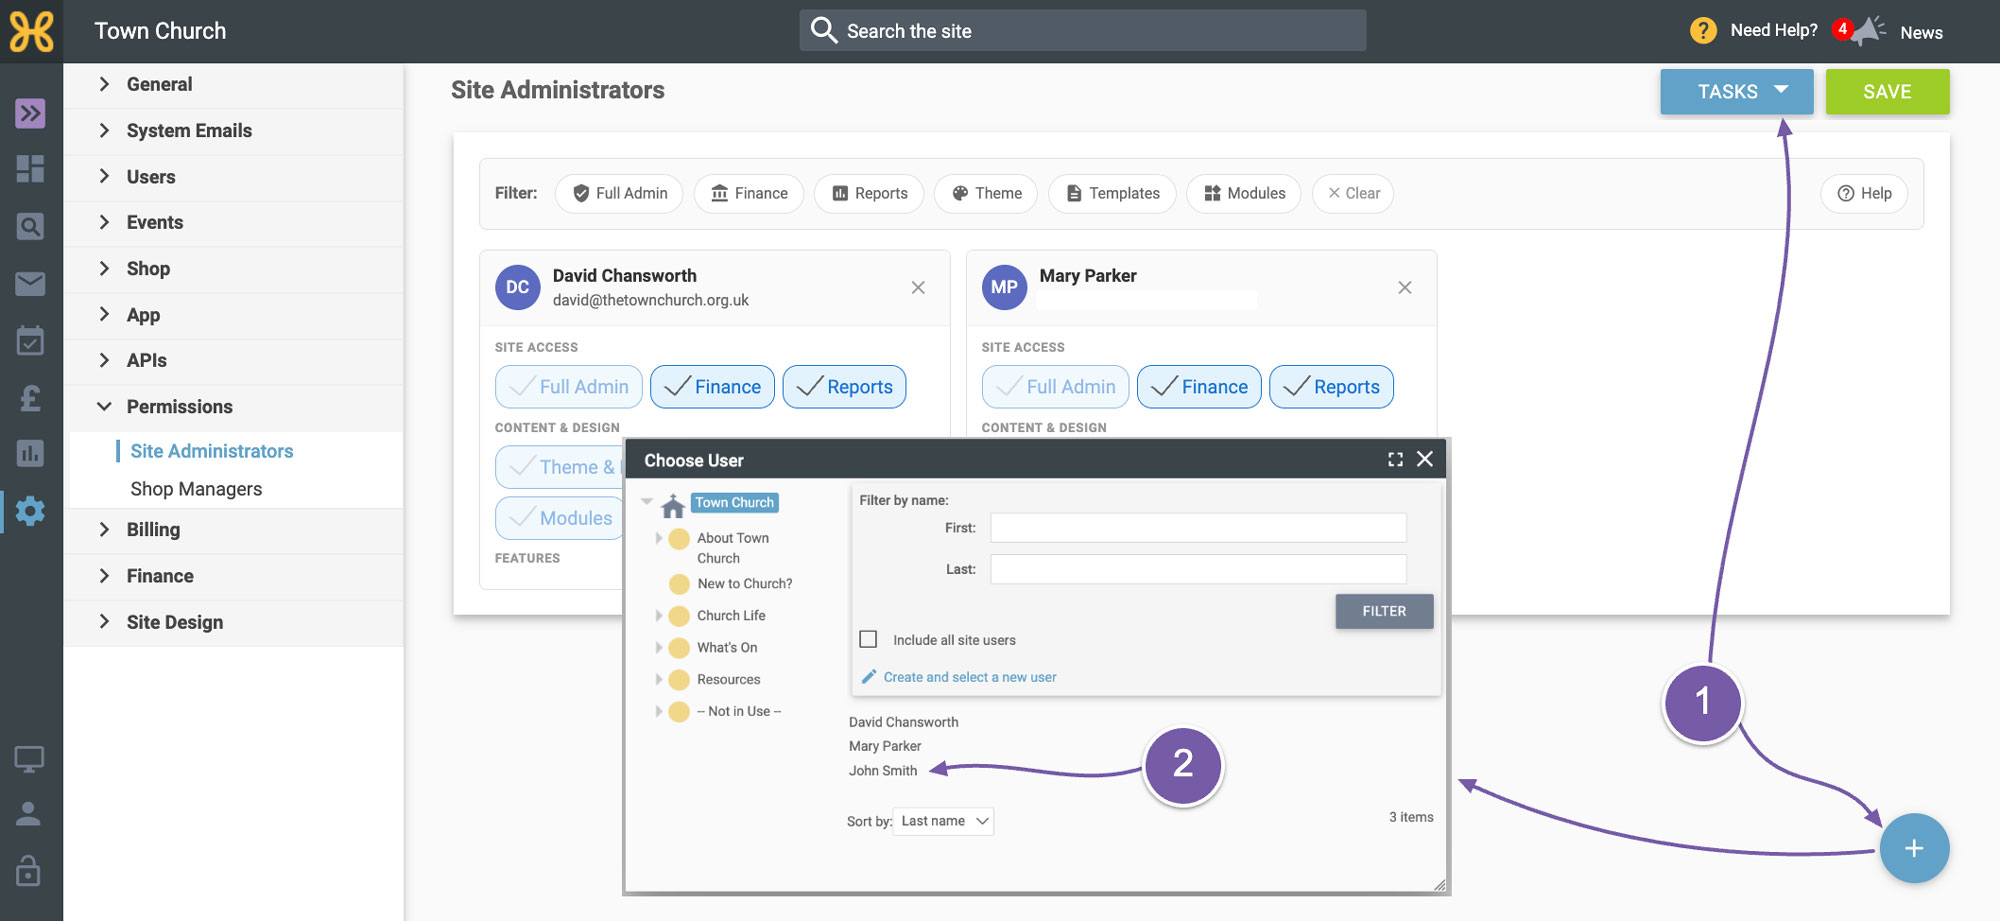Open the settings gear icon in the sidebar
The width and height of the screenshot is (2000, 921).
click(30, 511)
